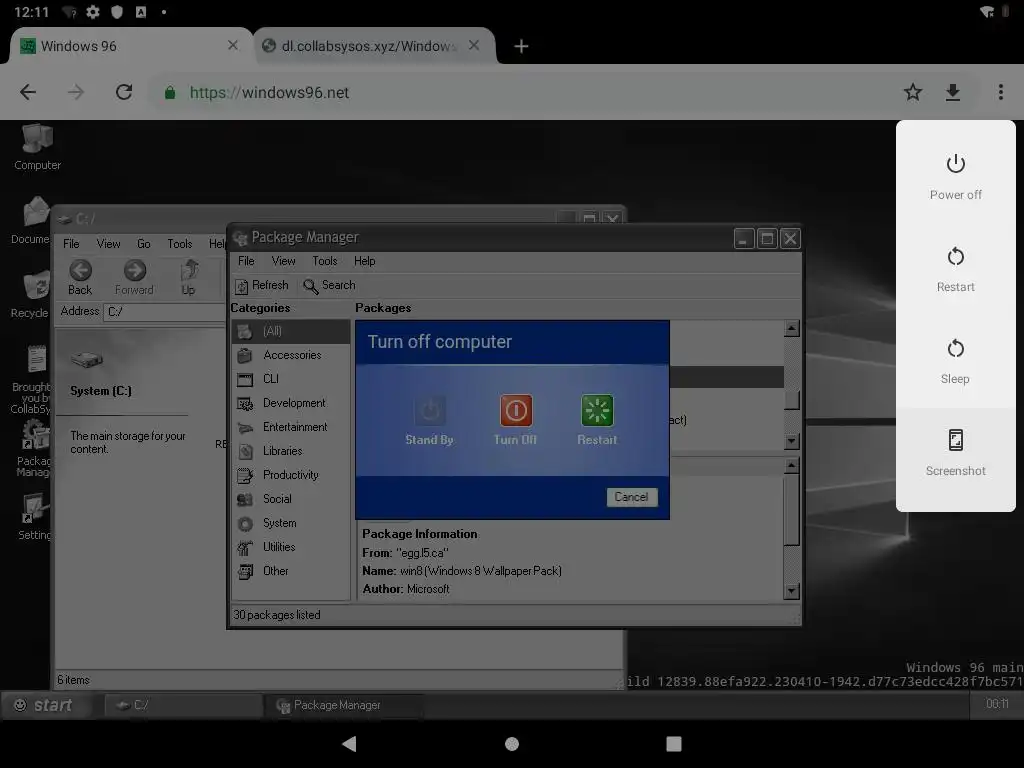Open the Computer desktop icon
1024x768 pixels.
pos(37,148)
